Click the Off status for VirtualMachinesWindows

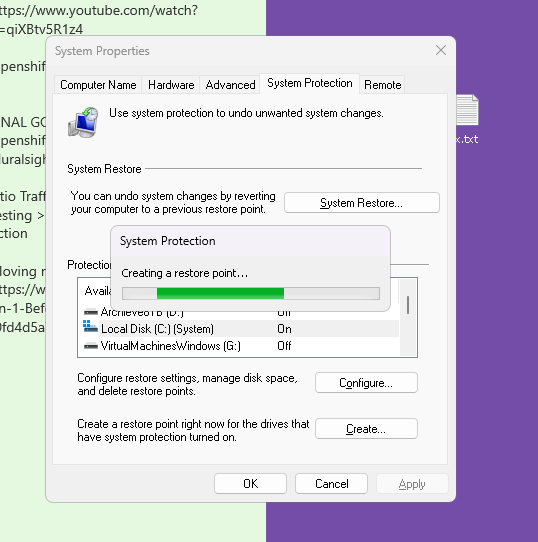tap(284, 346)
